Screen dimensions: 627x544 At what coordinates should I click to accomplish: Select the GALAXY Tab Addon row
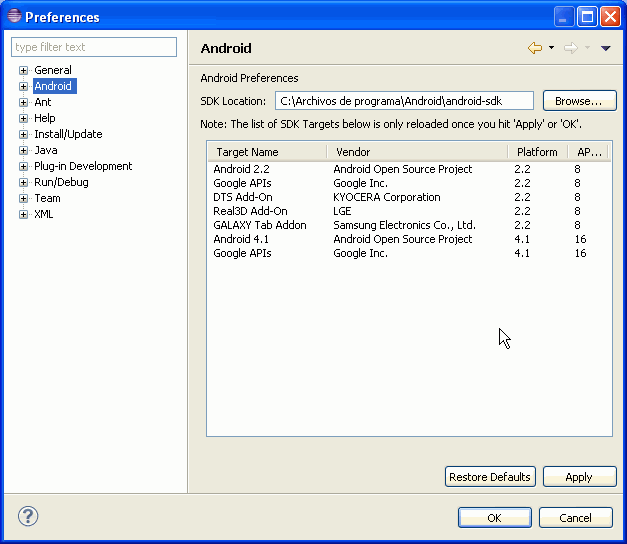(x=409, y=225)
